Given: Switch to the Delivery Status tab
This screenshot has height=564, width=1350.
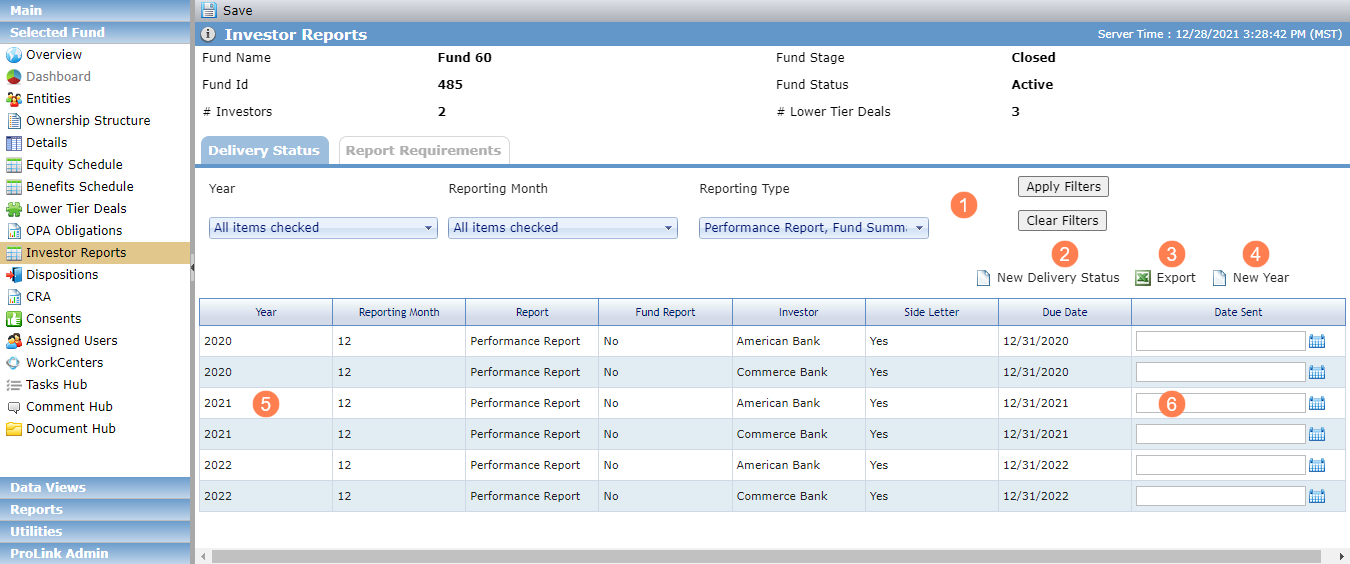Looking at the screenshot, I should (264, 151).
